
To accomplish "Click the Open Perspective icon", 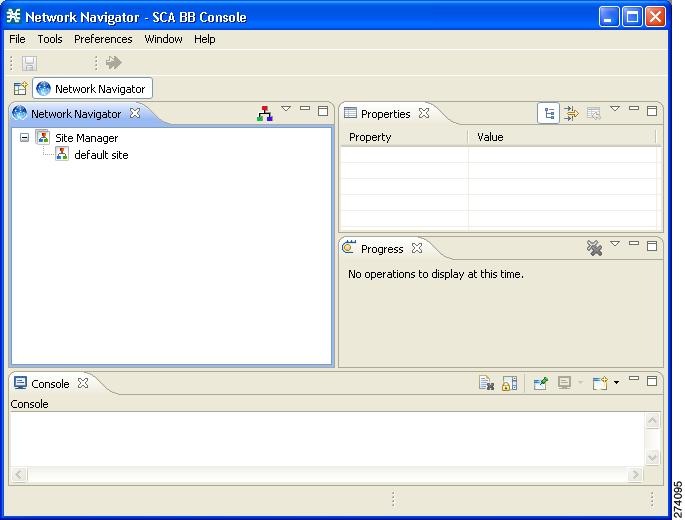I will pos(20,88).
